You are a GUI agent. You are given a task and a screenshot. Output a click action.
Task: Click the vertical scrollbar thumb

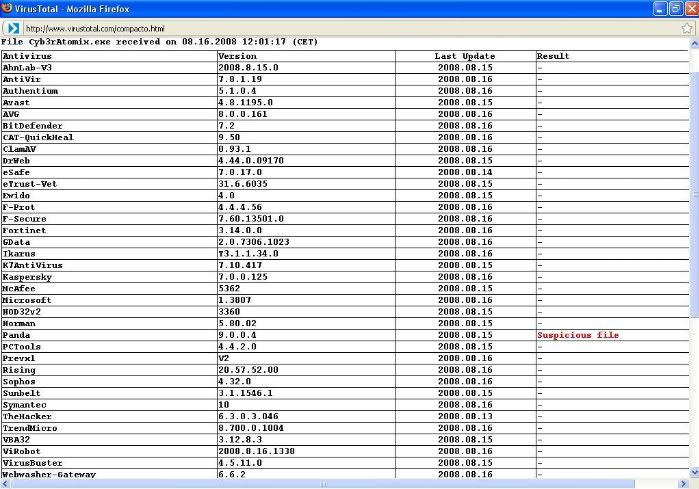[x=694, y=194]
